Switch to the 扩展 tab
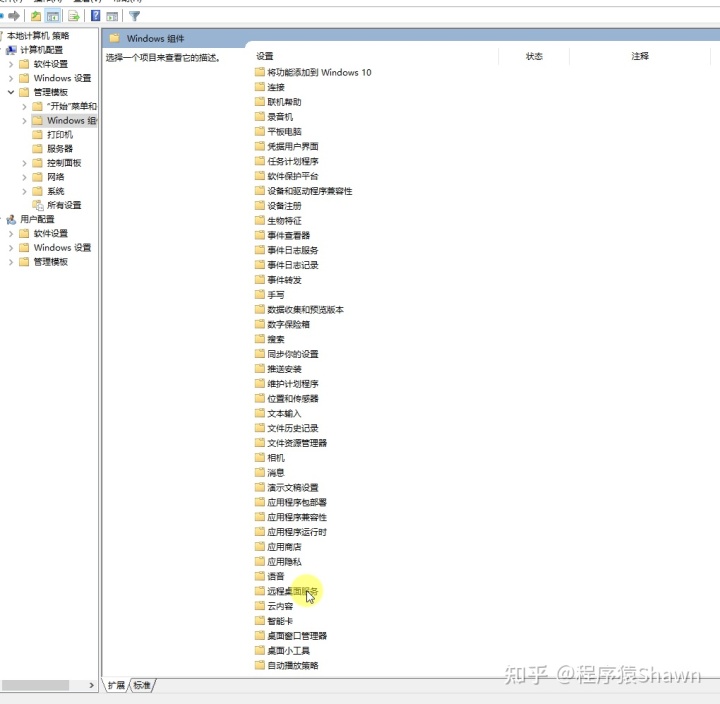 click(x=116, y=685)
